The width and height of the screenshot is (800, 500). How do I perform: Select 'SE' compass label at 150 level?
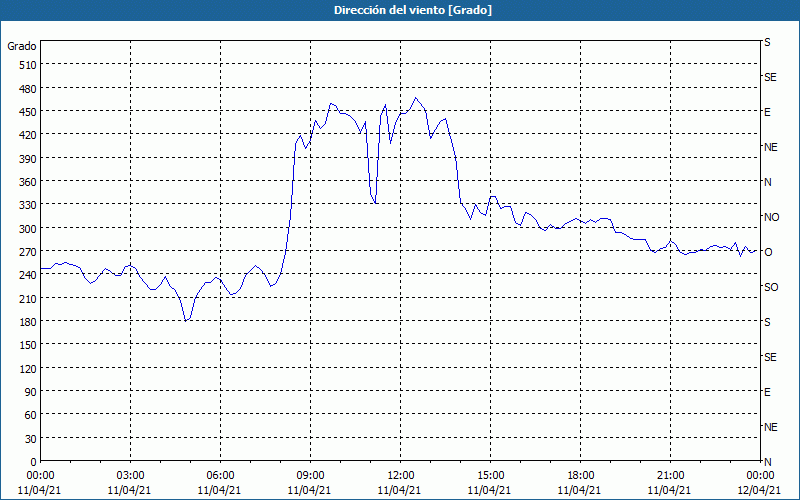pos(770,357)
